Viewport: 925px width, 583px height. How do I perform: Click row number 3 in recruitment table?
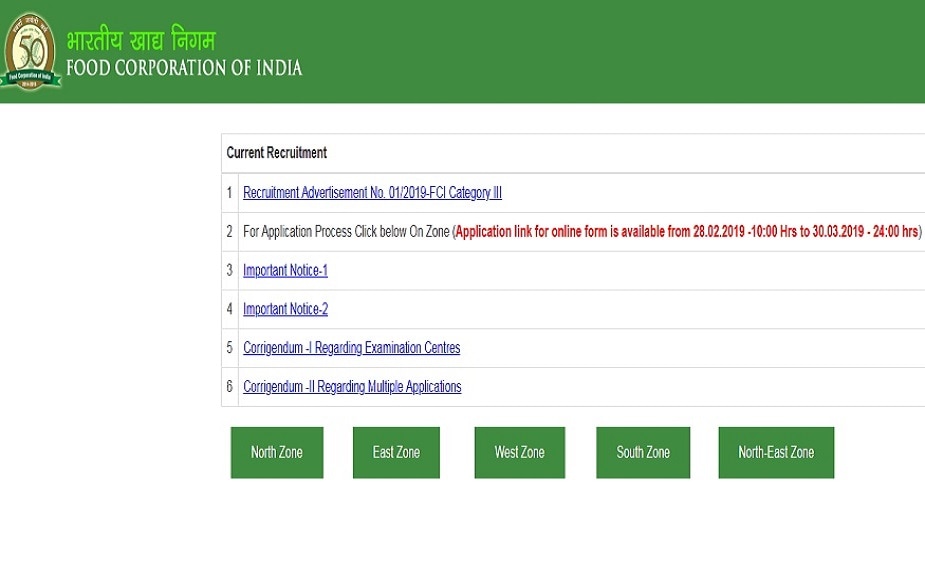(x=229, y=270)
